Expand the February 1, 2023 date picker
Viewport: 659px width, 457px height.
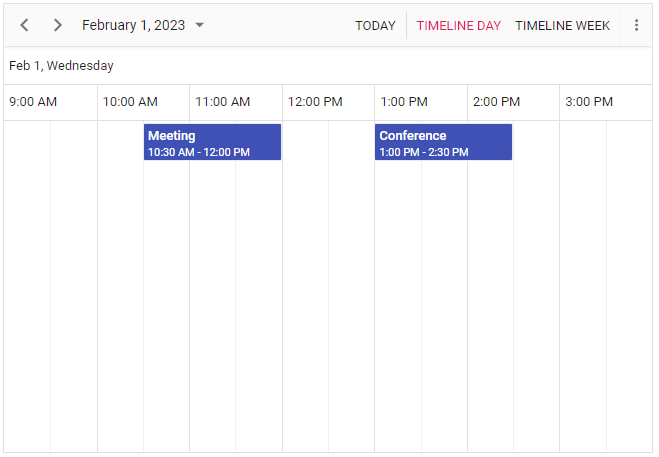(133, 25)
